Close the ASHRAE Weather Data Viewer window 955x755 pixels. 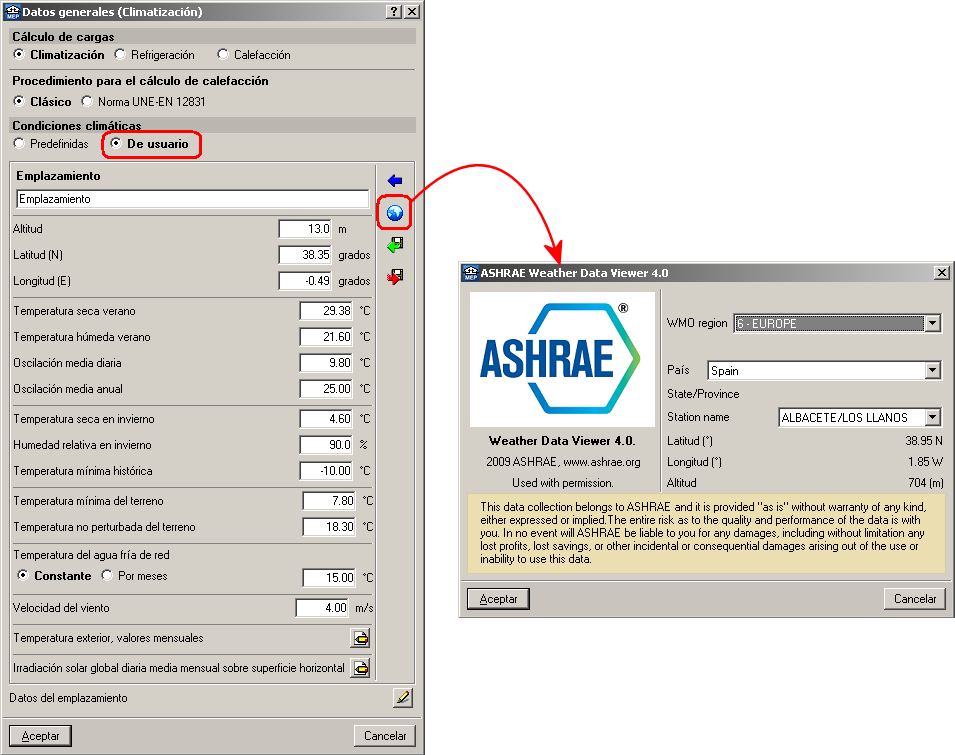coord(942,273)
